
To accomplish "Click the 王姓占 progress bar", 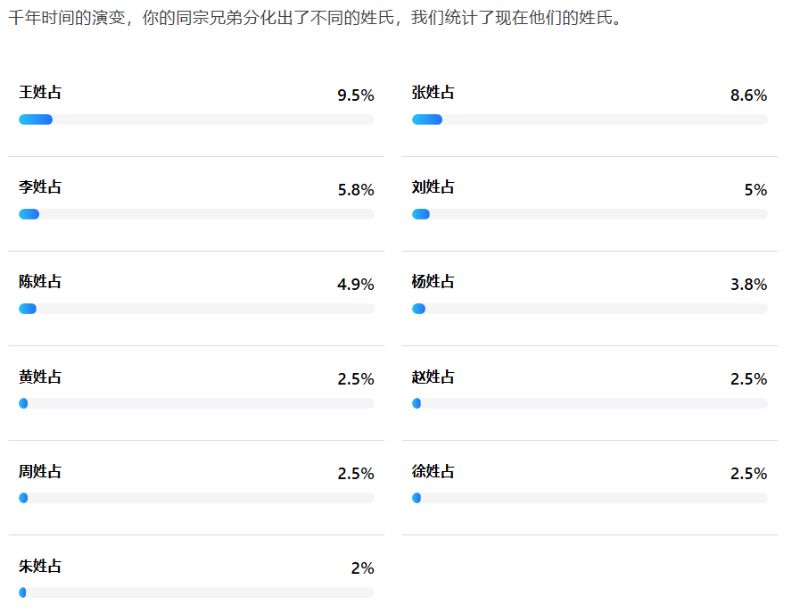I will pos(196,120).
